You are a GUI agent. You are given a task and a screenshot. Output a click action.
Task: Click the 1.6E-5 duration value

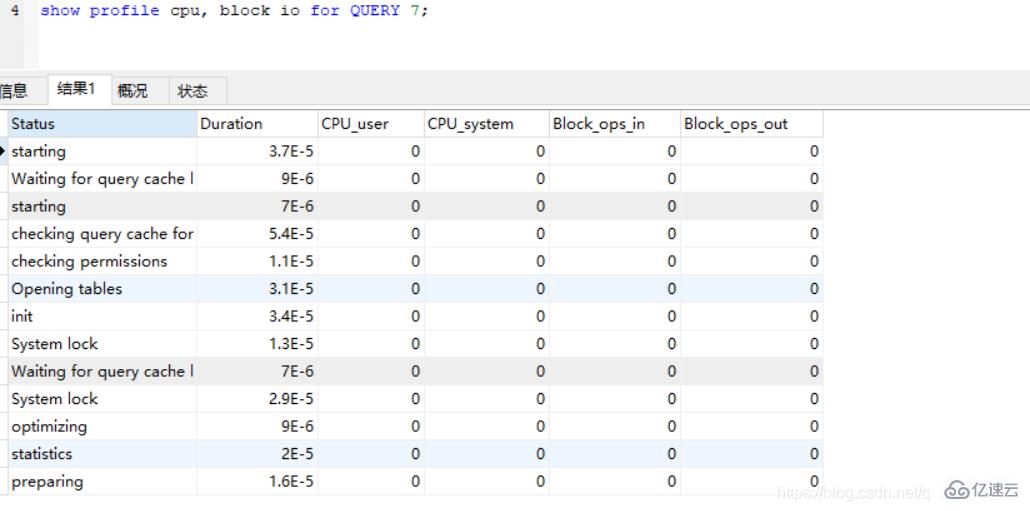click(x=291, y=481)
